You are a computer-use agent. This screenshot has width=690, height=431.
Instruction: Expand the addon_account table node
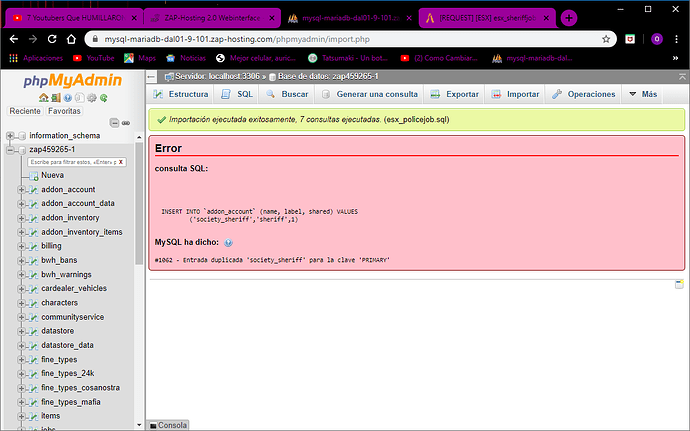[21, 190]
